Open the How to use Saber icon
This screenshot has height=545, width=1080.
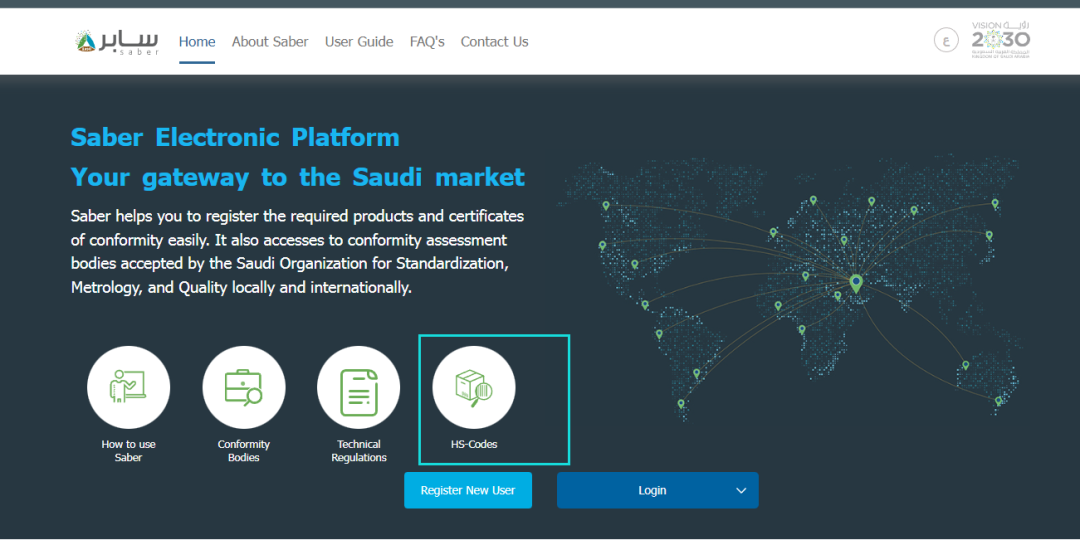click(128, 387)
